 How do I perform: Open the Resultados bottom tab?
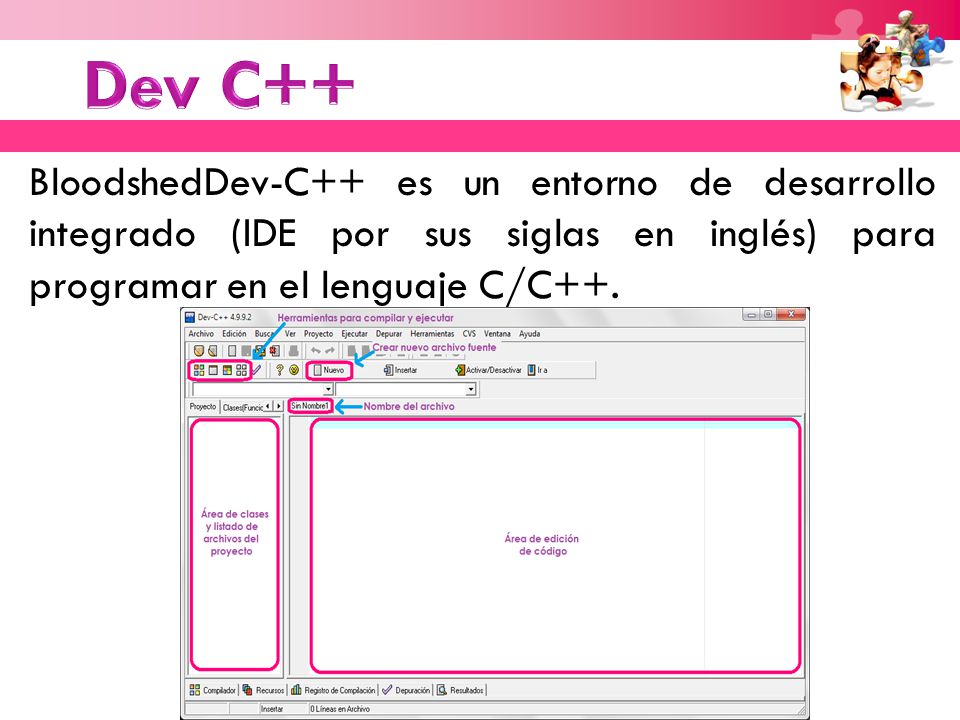460,690
